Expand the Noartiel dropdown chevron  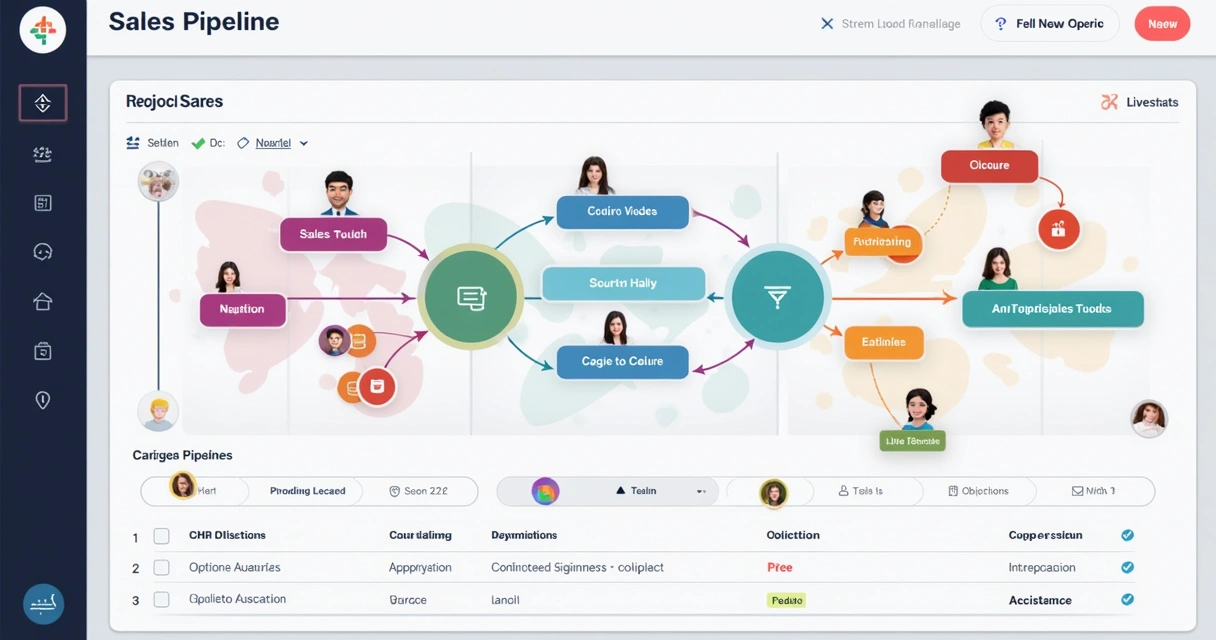[304, 143]
